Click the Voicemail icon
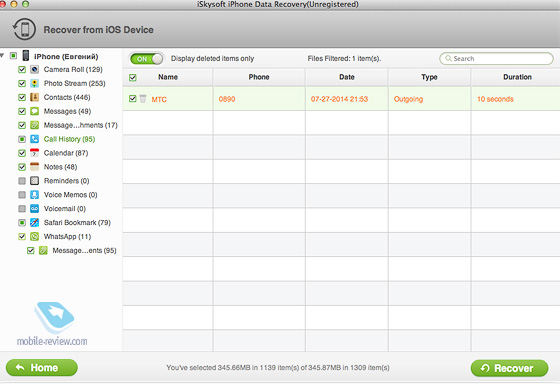560x384 pixels. click(34, 209)
